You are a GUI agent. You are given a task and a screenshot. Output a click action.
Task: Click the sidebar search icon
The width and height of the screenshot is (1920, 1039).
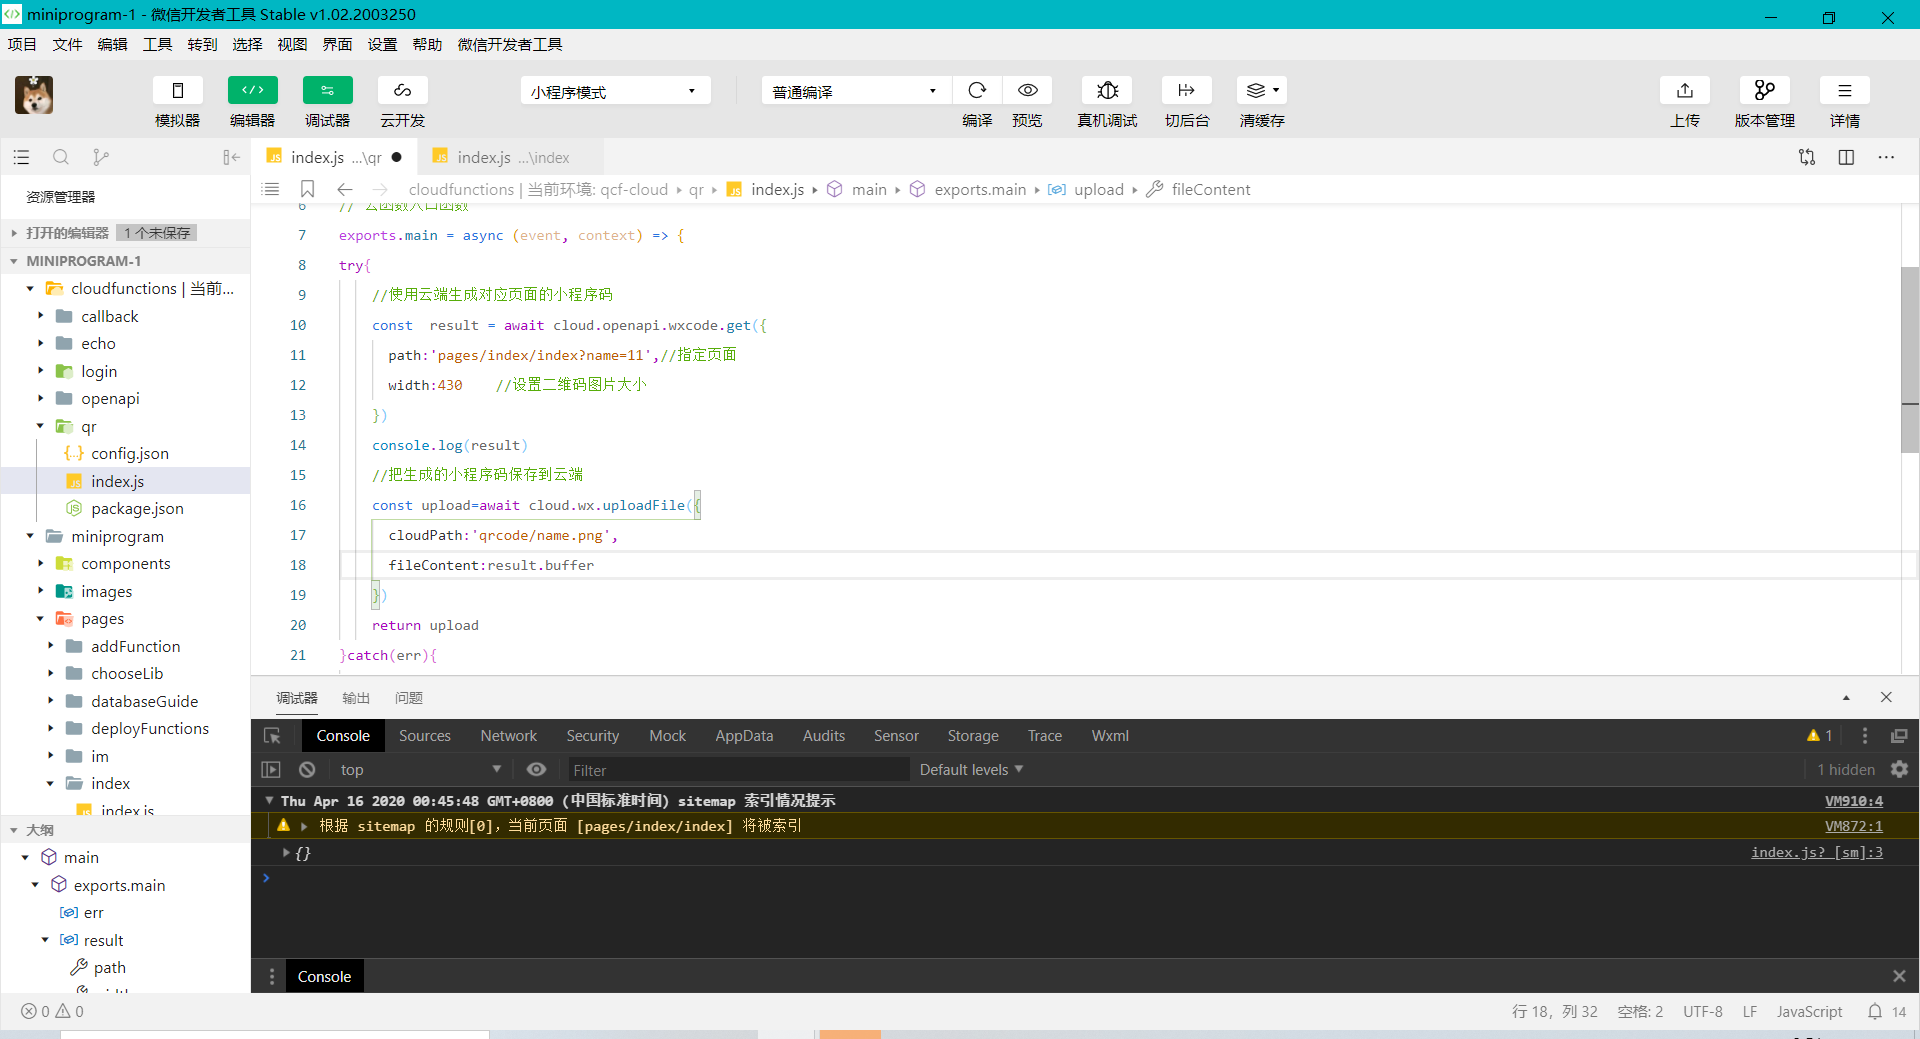coord(61,157)
